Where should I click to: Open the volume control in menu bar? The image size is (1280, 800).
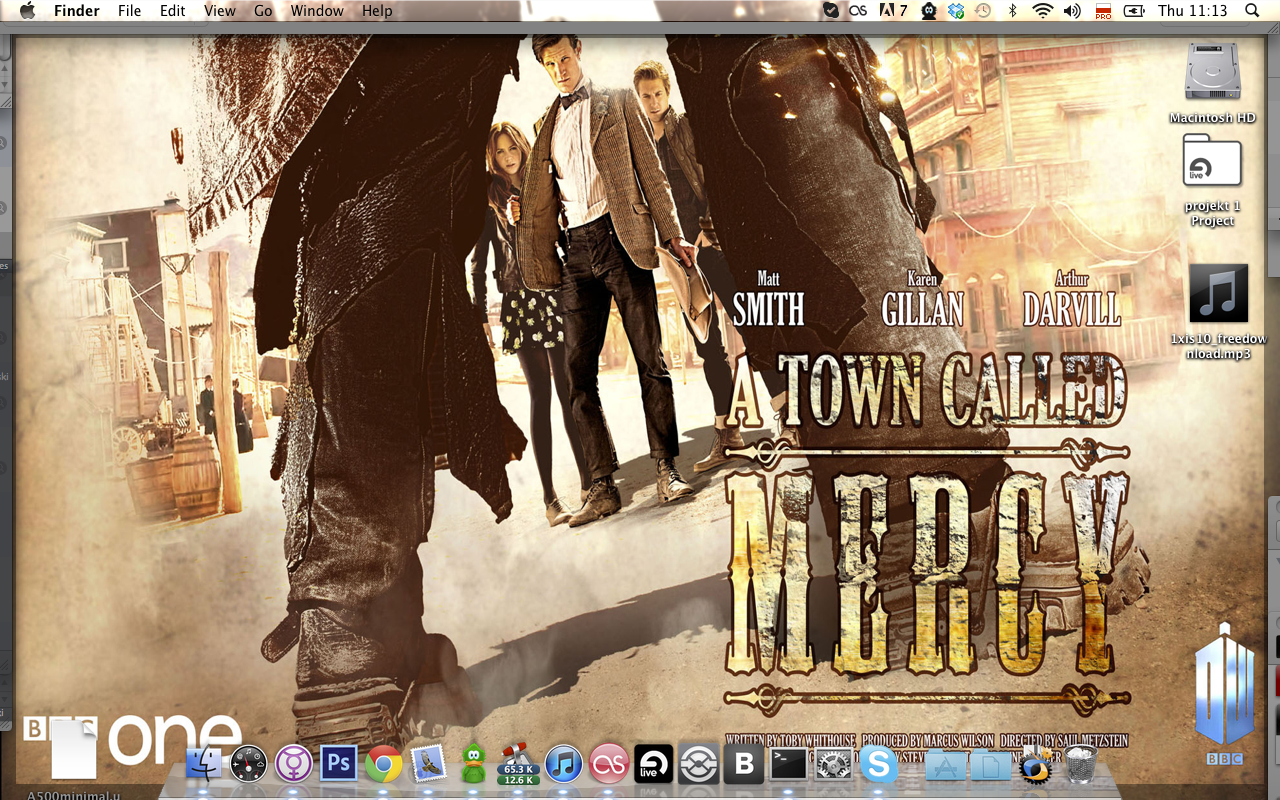pyautogui.click(x=1072, y=11)
